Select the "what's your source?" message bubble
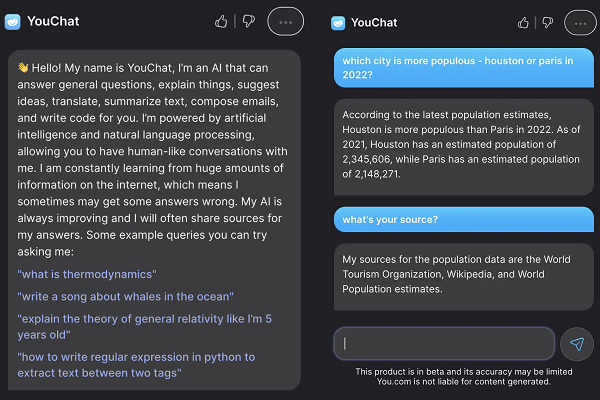This screenshot has width=600, height=400. tap(463, 220)
